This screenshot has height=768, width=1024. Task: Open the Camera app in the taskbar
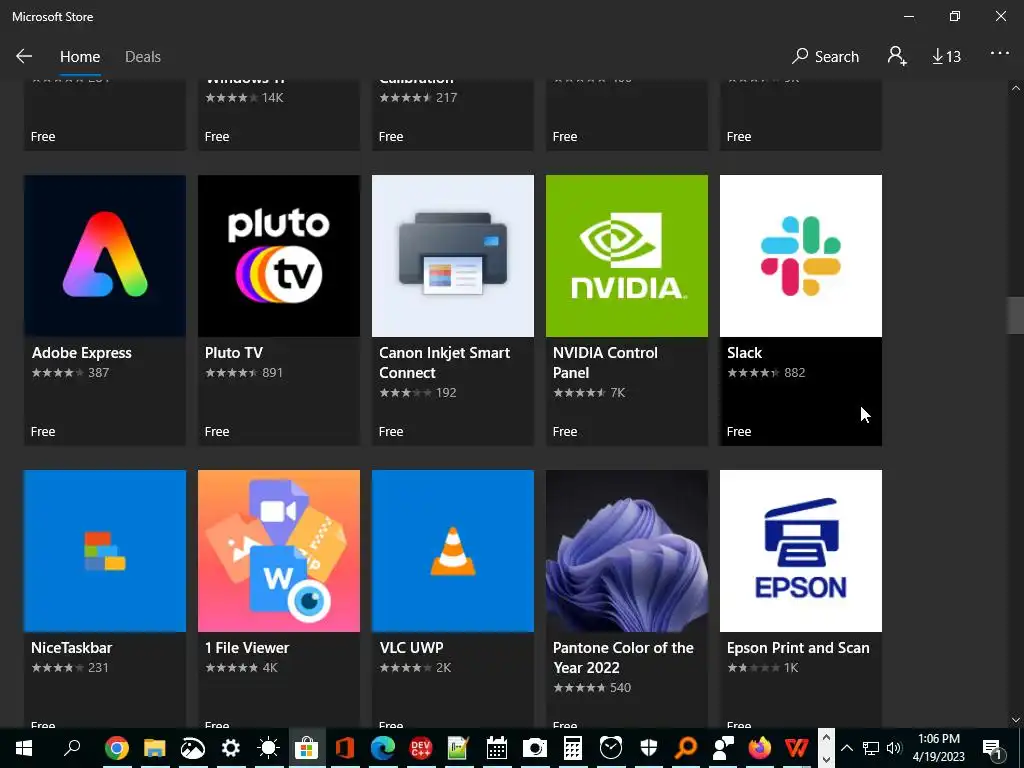534,748
